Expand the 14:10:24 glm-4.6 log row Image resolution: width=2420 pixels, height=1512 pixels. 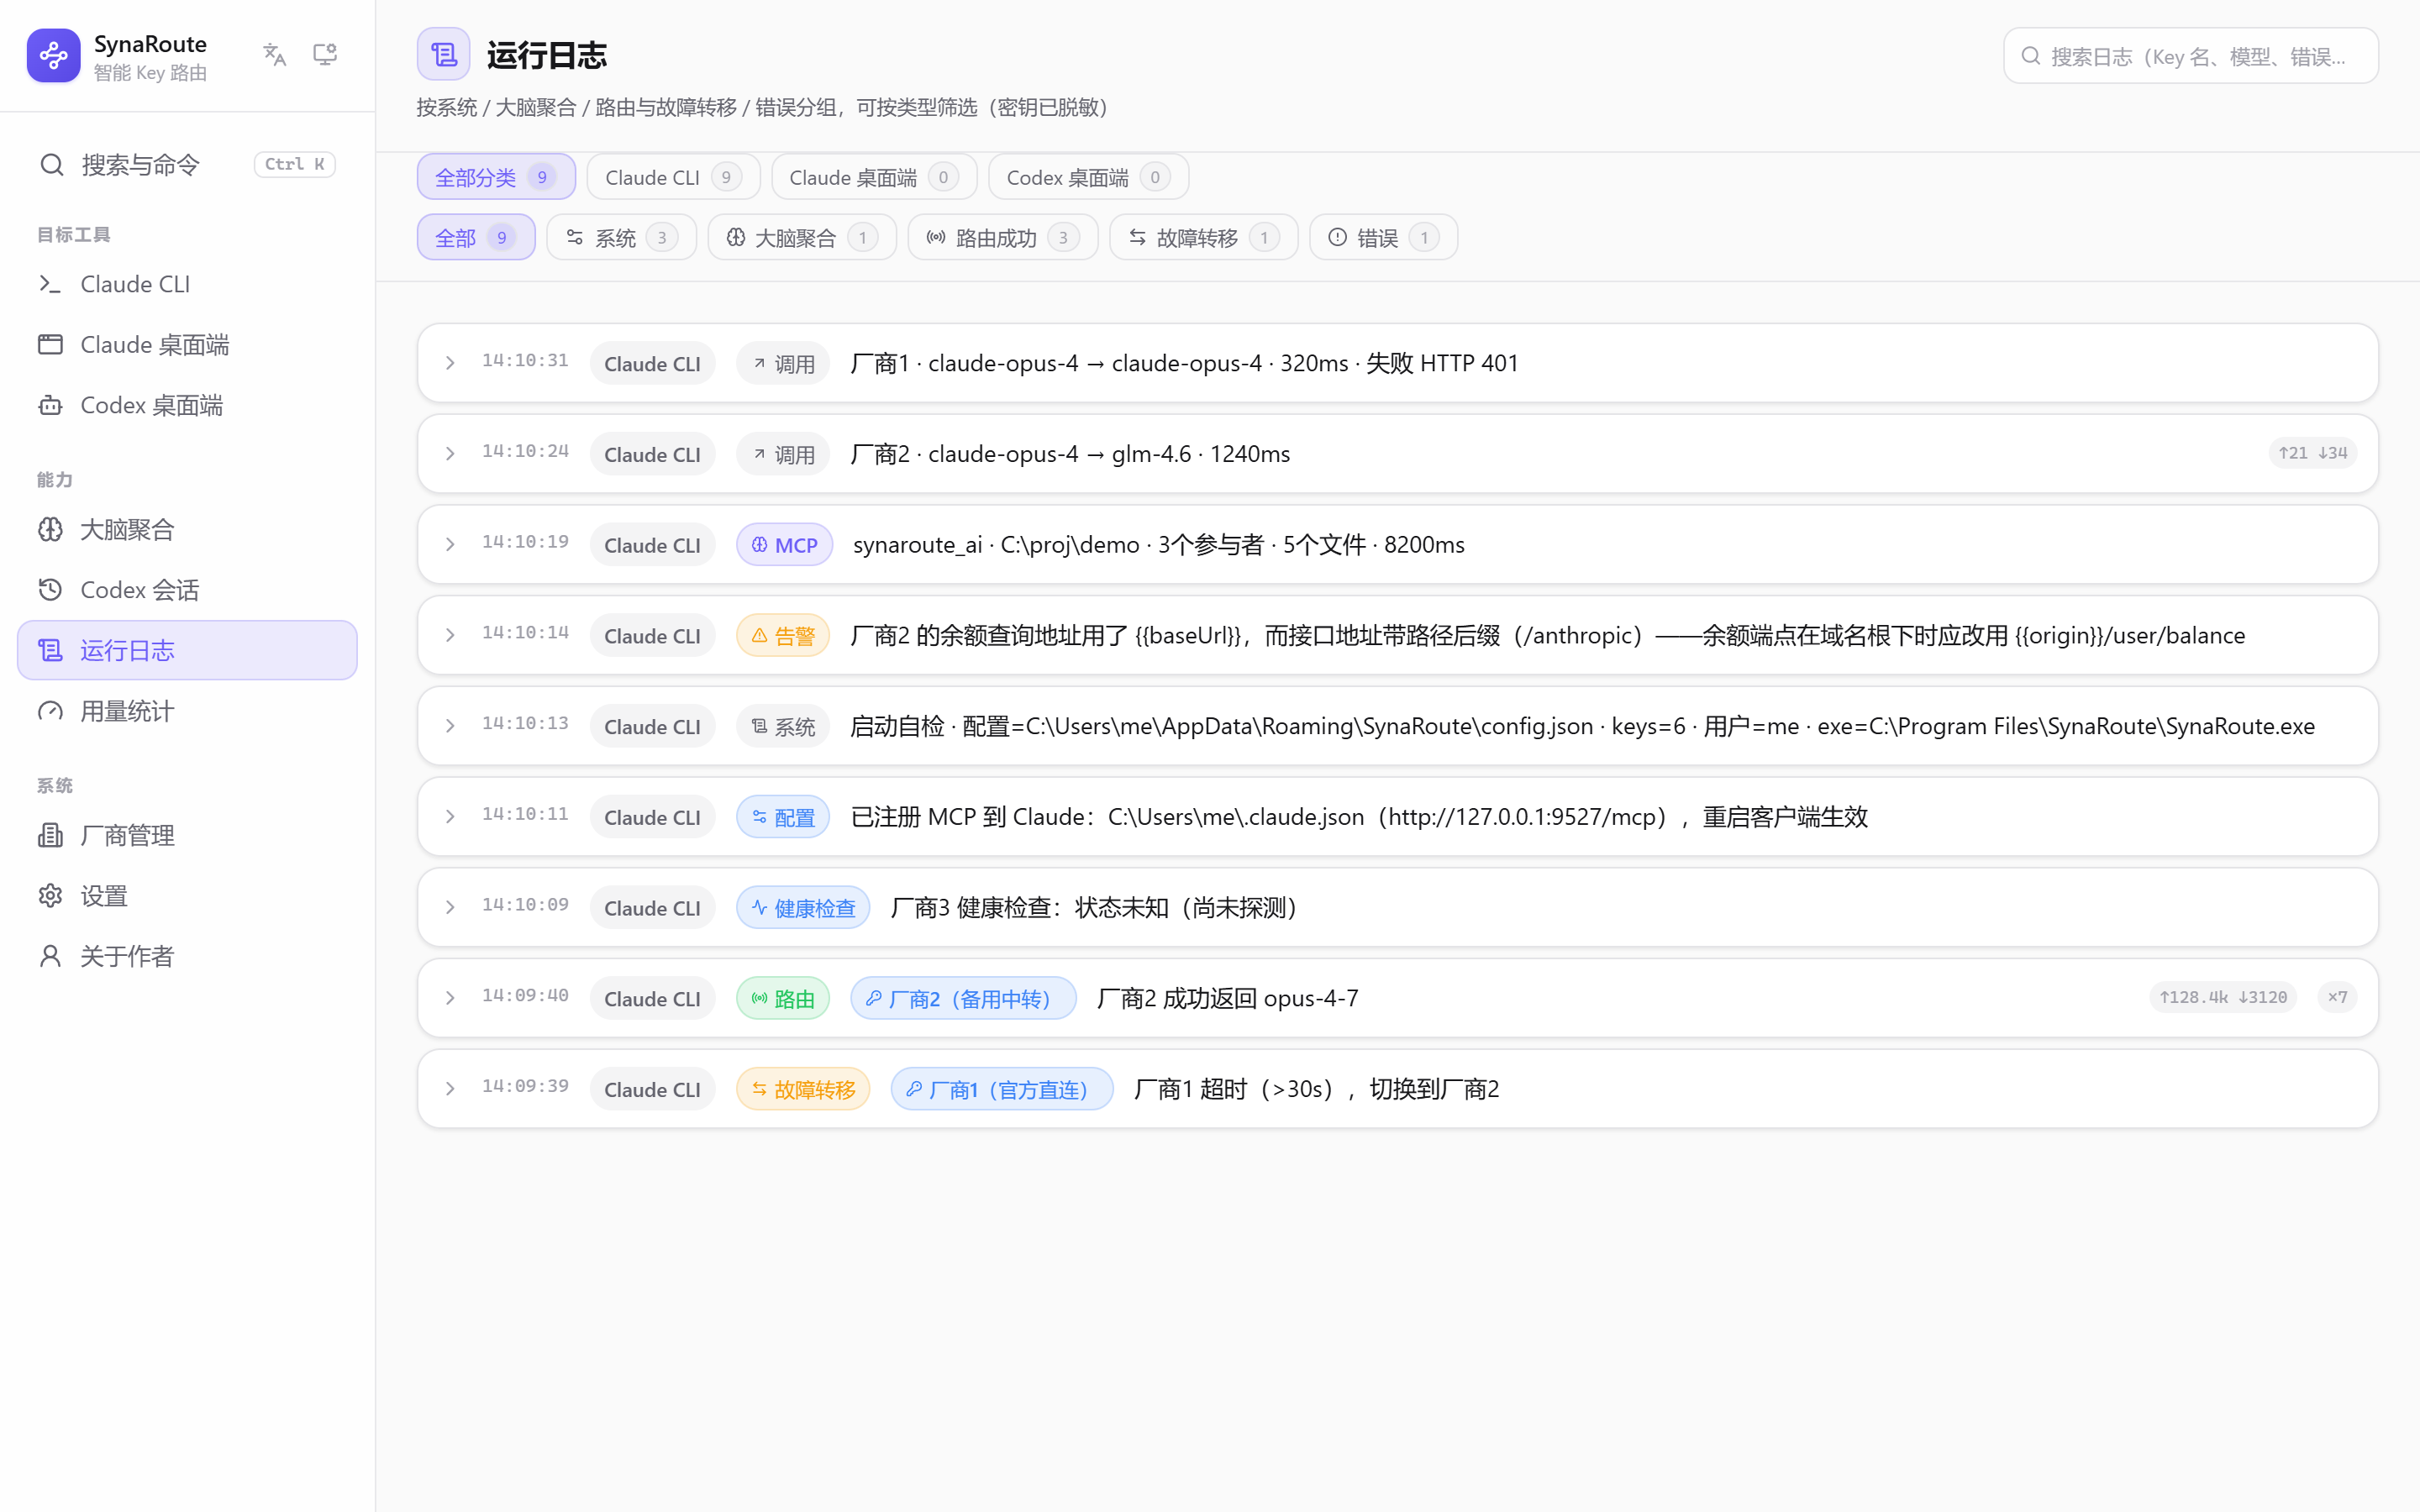point(1398,454)
